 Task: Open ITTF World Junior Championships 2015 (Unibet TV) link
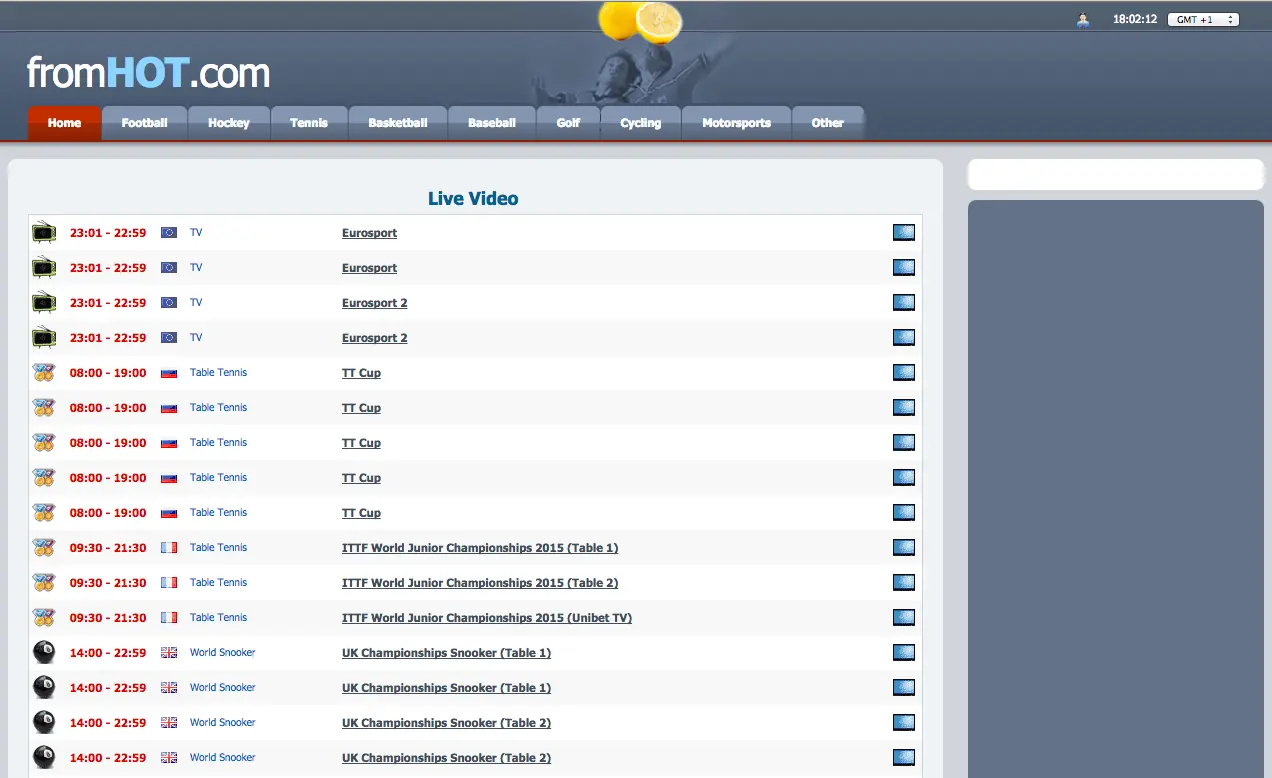click(x=487, y=618)
